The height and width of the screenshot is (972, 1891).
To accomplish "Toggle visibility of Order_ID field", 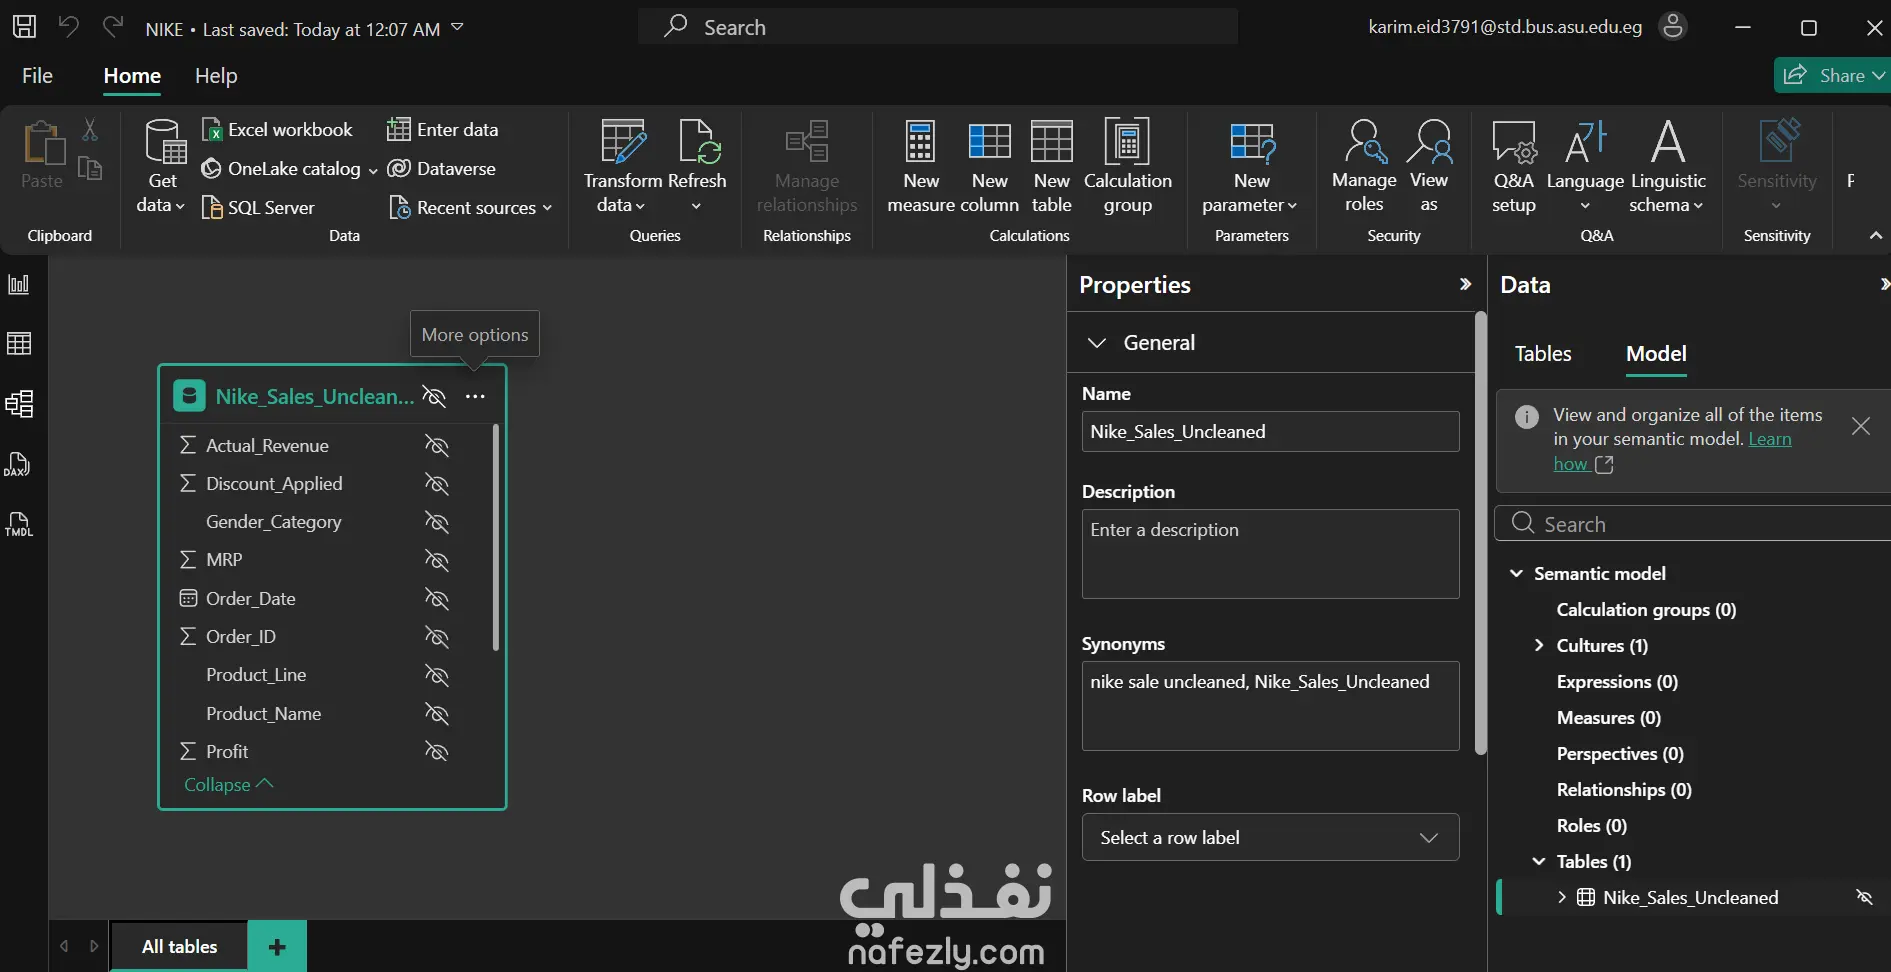I will click(x=437, y=637).
